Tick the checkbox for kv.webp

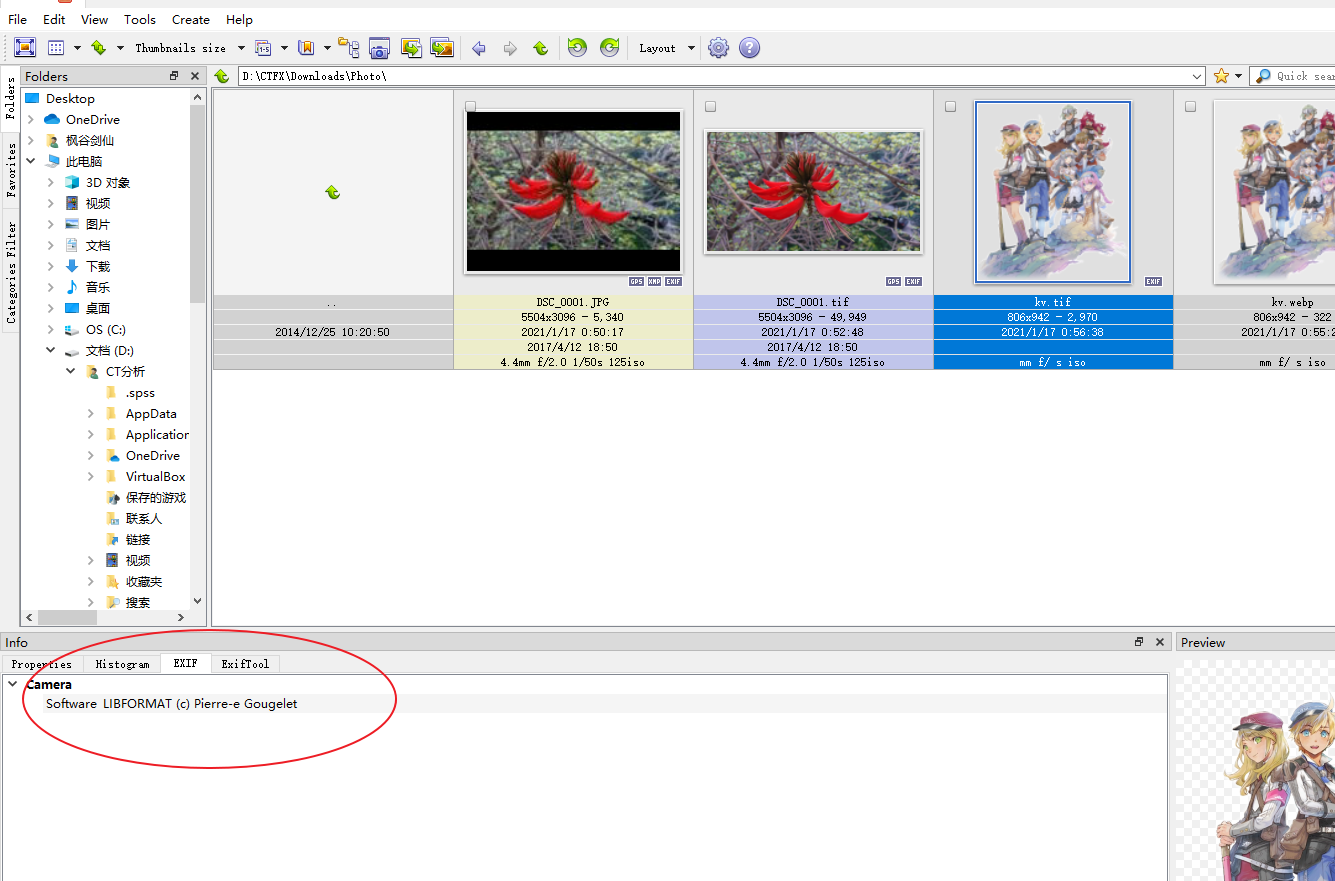(1191, 106)
